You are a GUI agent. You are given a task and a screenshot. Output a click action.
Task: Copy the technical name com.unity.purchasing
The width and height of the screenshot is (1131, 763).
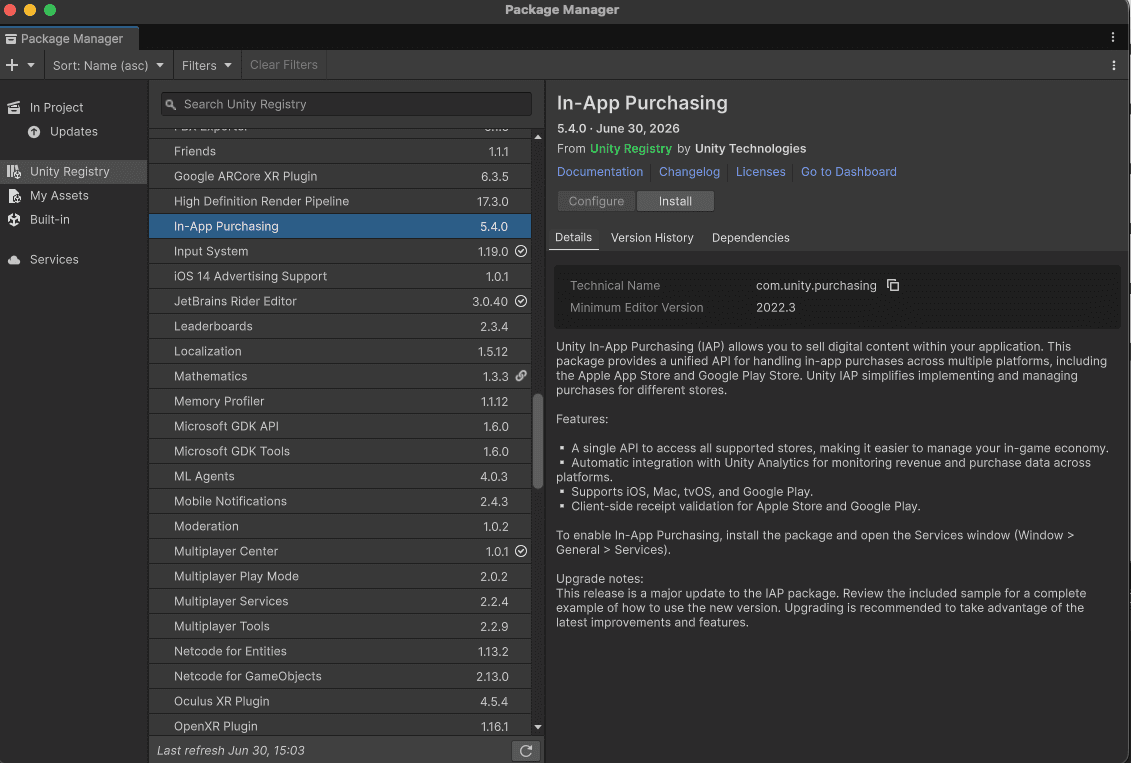click(x=893, y=286)
